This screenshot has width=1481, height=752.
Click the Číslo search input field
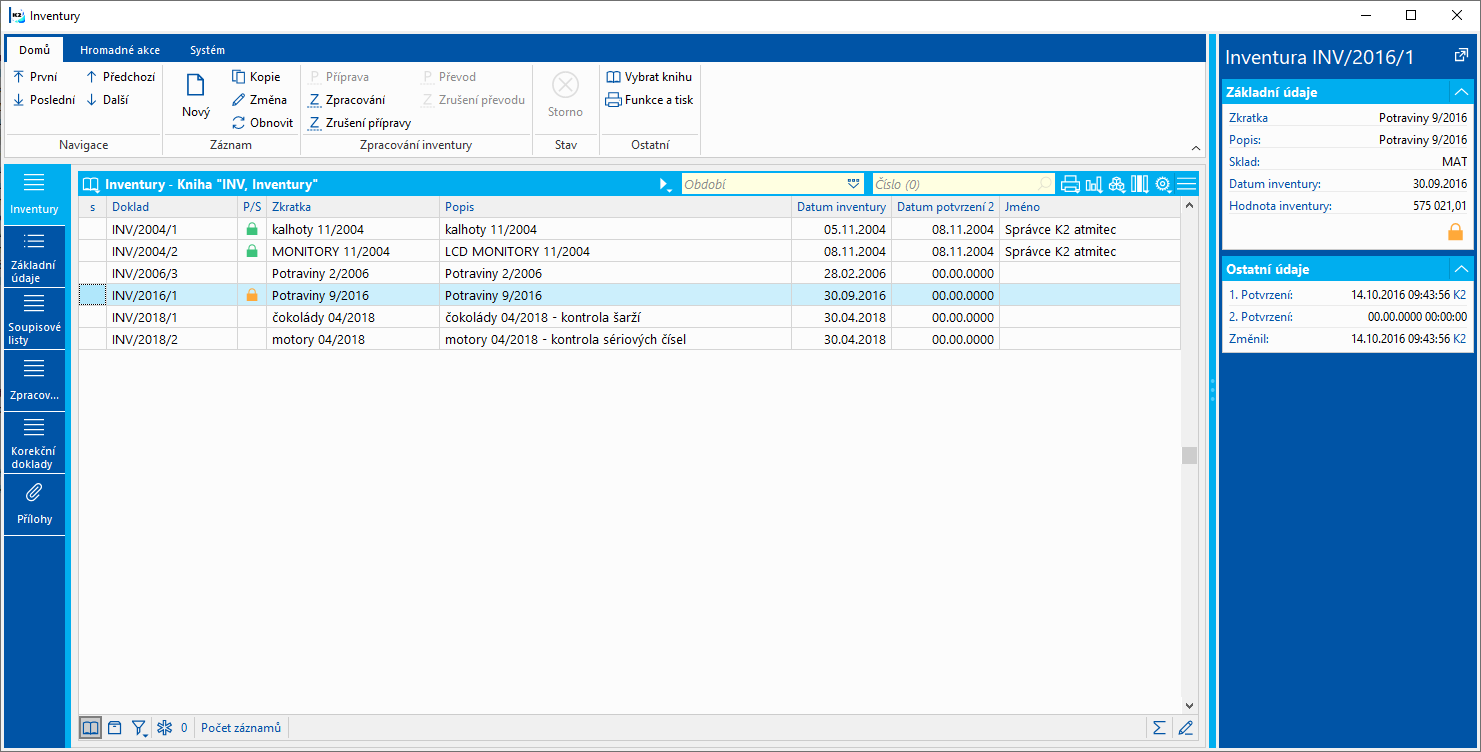click(x=953, y=184)
